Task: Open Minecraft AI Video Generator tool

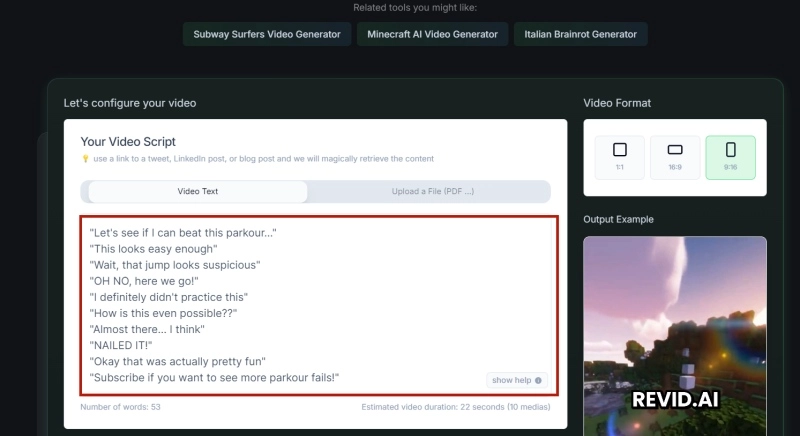Action: click(x=432, y=34)
